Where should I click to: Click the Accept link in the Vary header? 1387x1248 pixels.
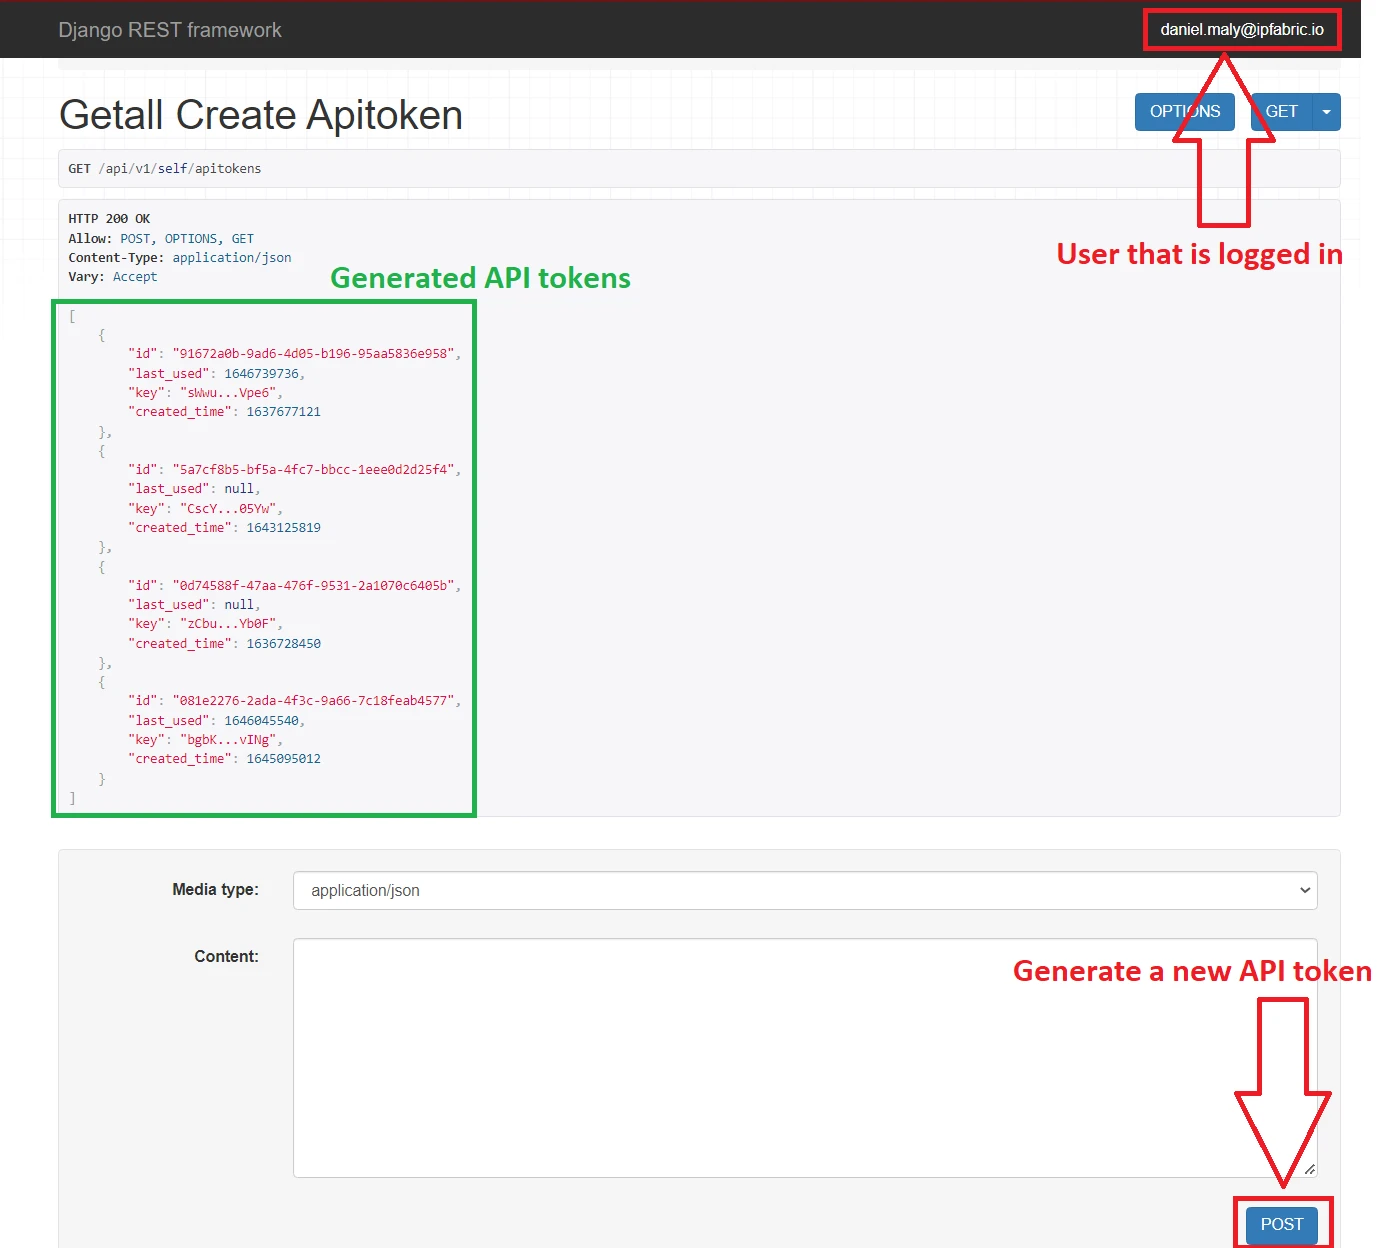click(x=135, y=276)
